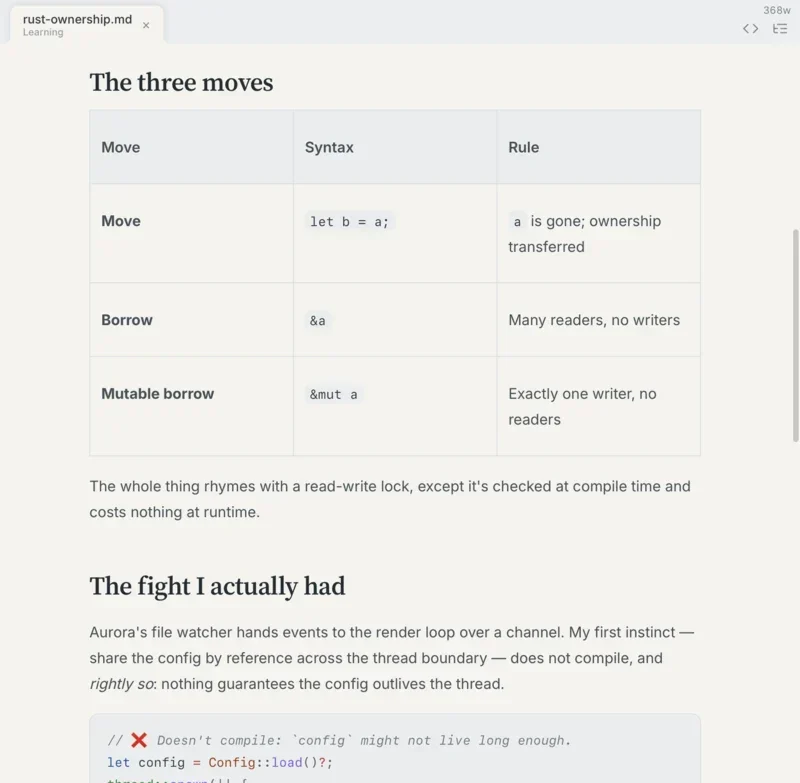
Task: Click the "&mut a" inline code snippet
Action: click(334, 394)
